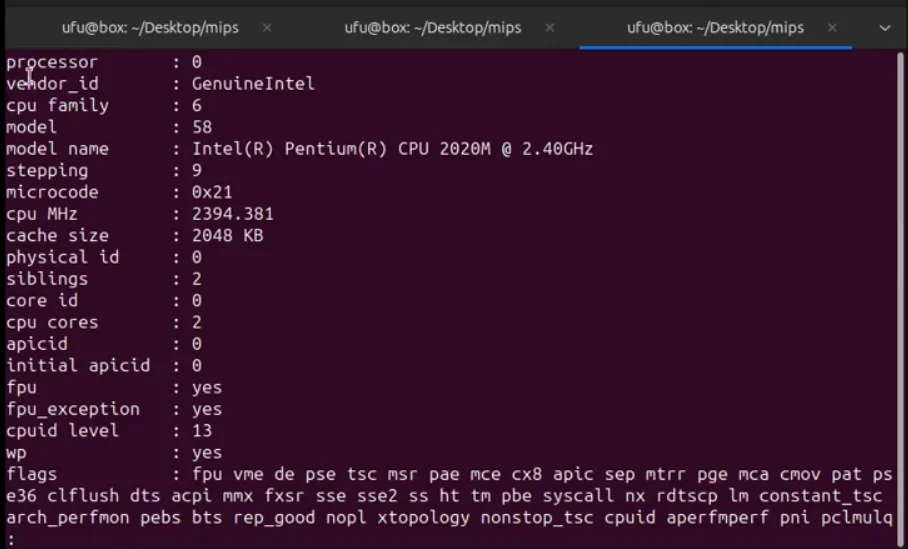The width and height of the screenshot is (908, 549).
Task: Click the 'model name' label
Action: click(57, 149)
